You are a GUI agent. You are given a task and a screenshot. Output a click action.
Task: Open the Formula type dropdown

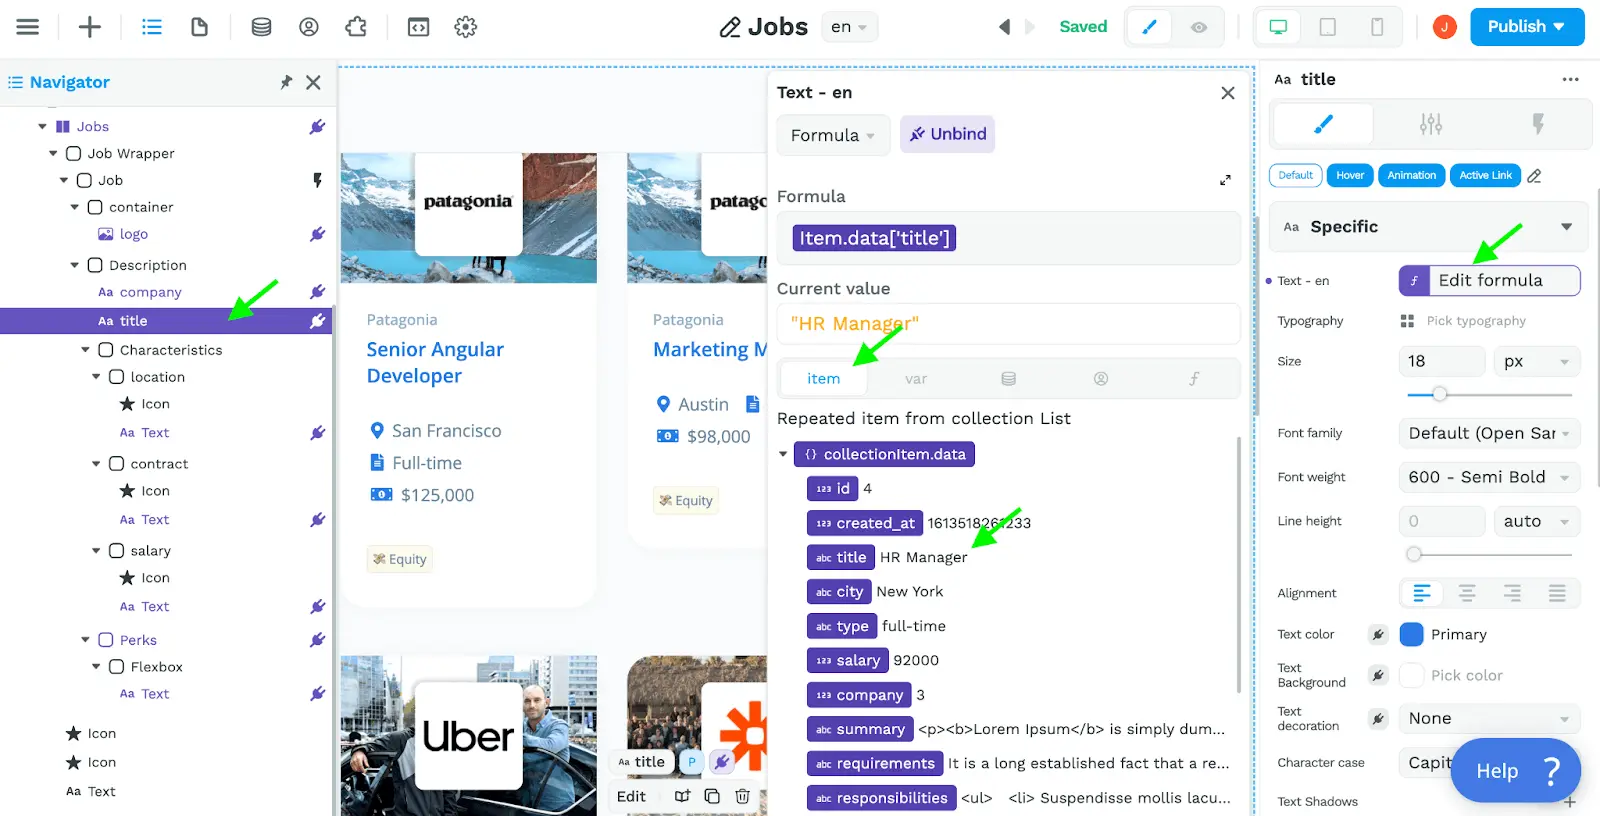coord(833,135)
